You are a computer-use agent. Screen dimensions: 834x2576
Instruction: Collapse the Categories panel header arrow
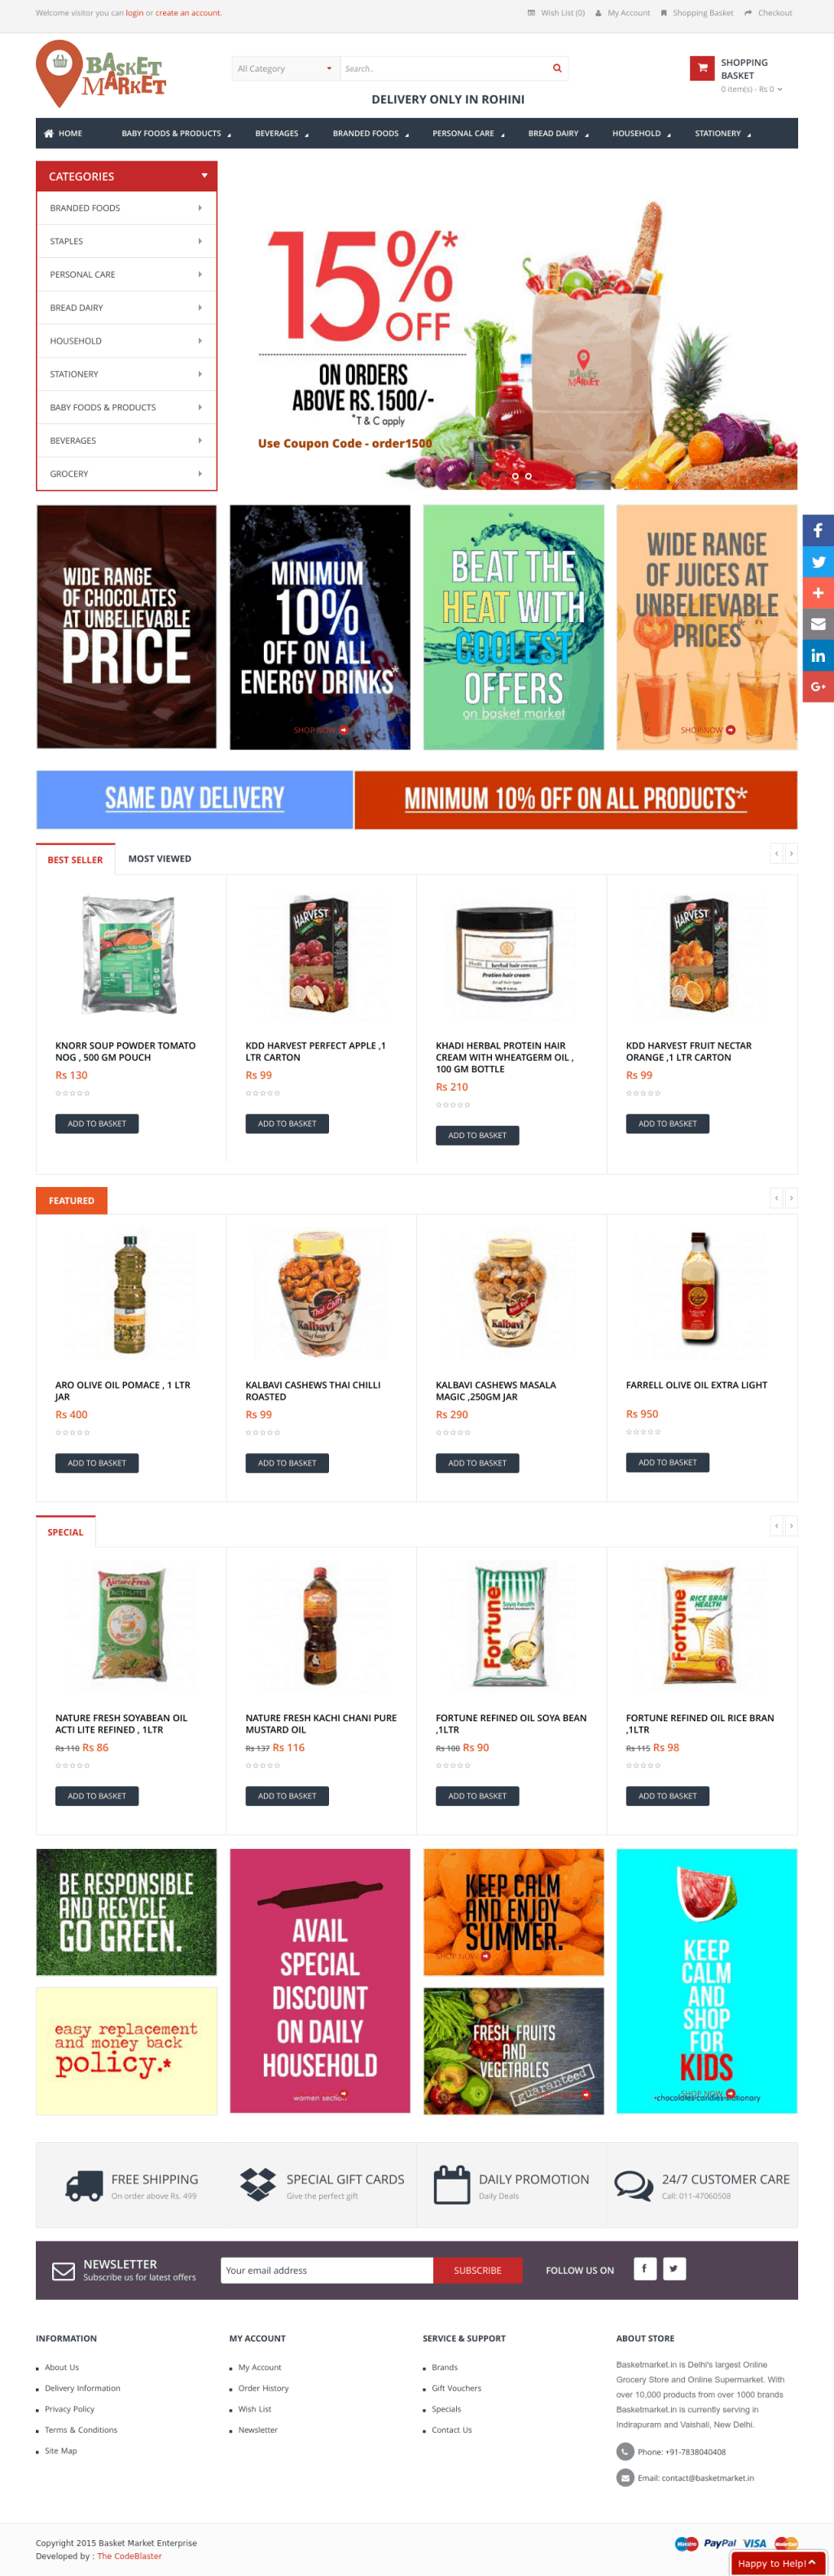204,176
